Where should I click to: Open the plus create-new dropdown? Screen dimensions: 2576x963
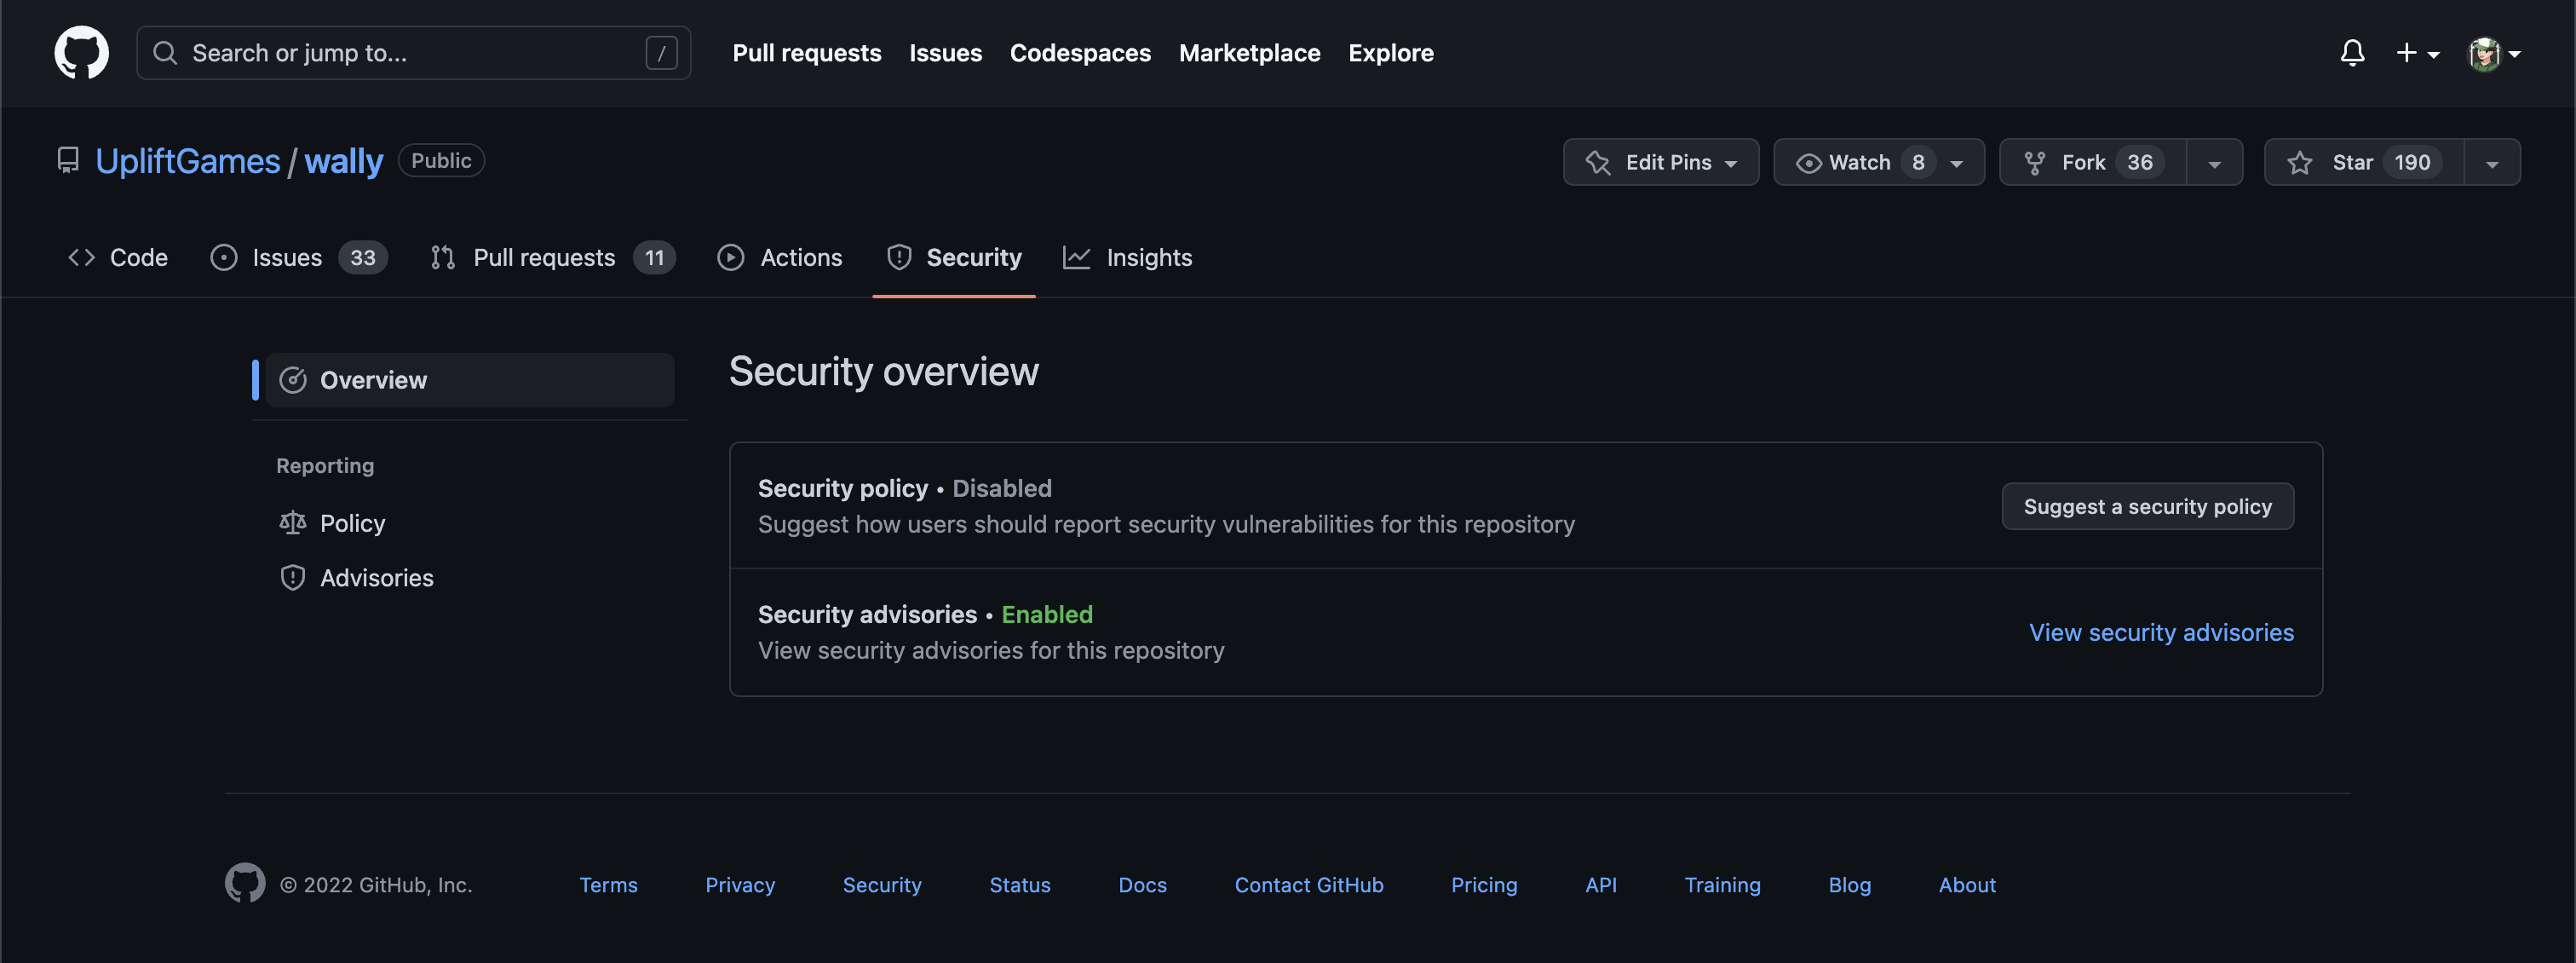click(2417, 53)
